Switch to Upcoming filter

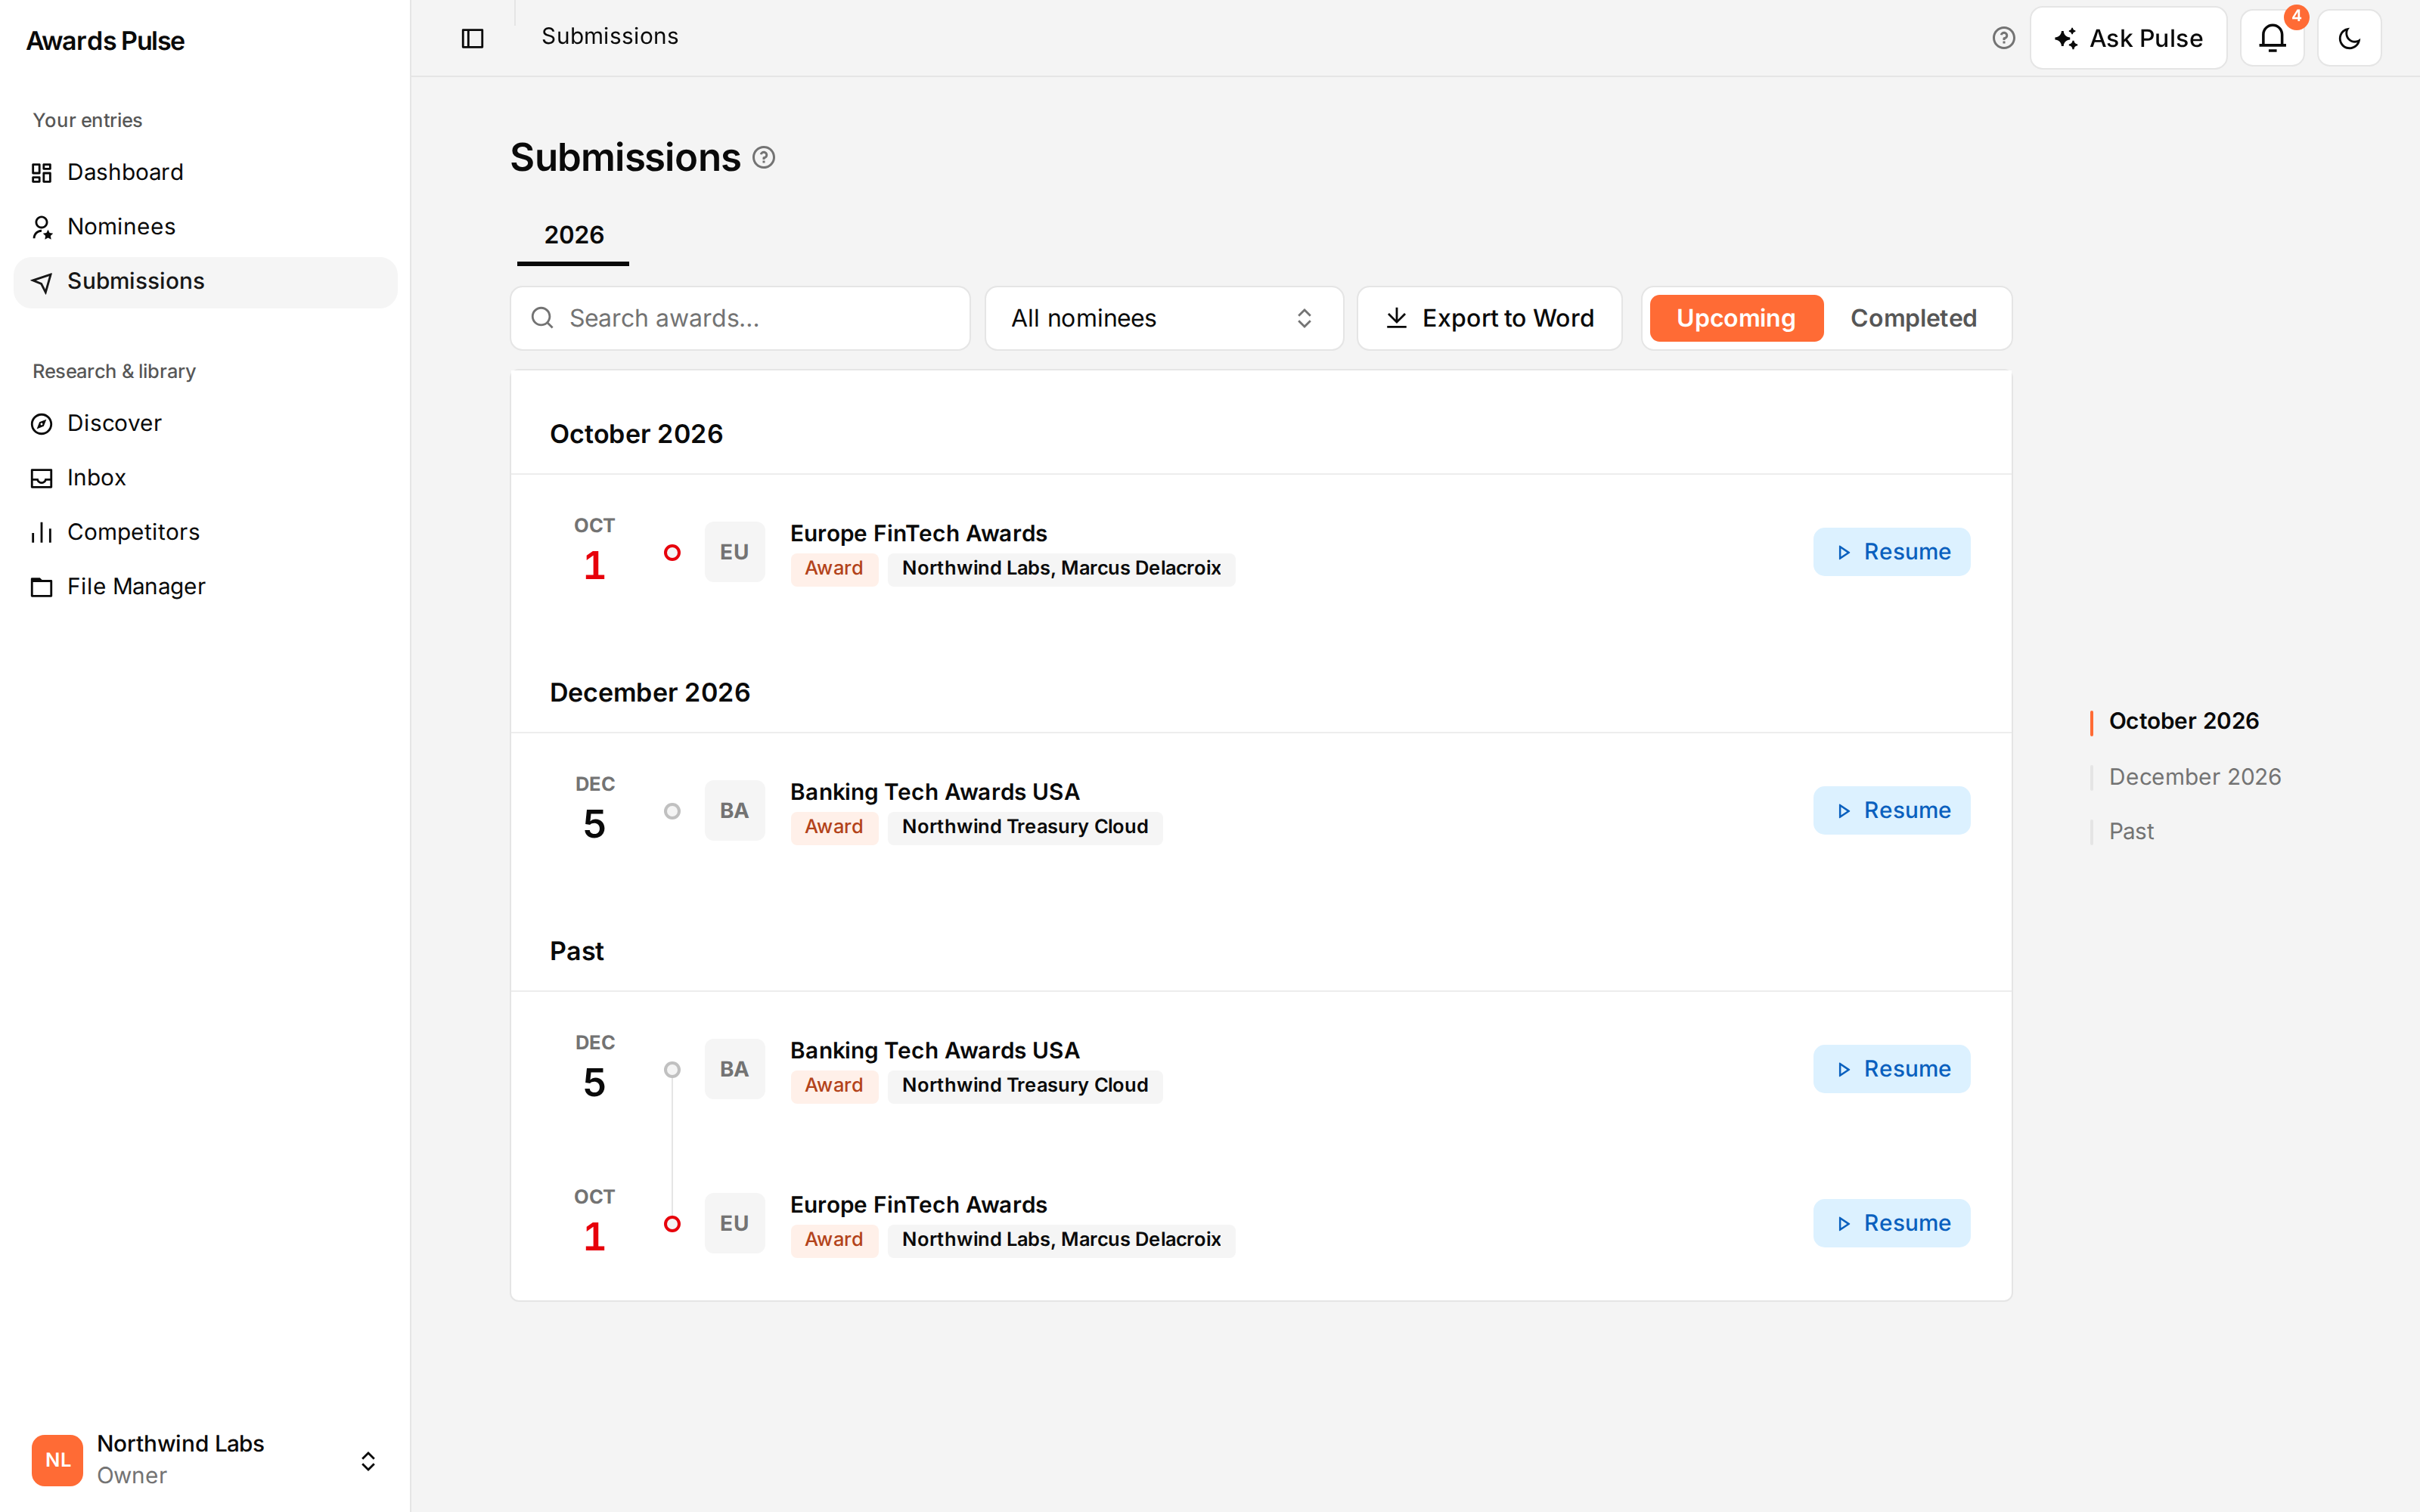click(x=1736, y=318)
